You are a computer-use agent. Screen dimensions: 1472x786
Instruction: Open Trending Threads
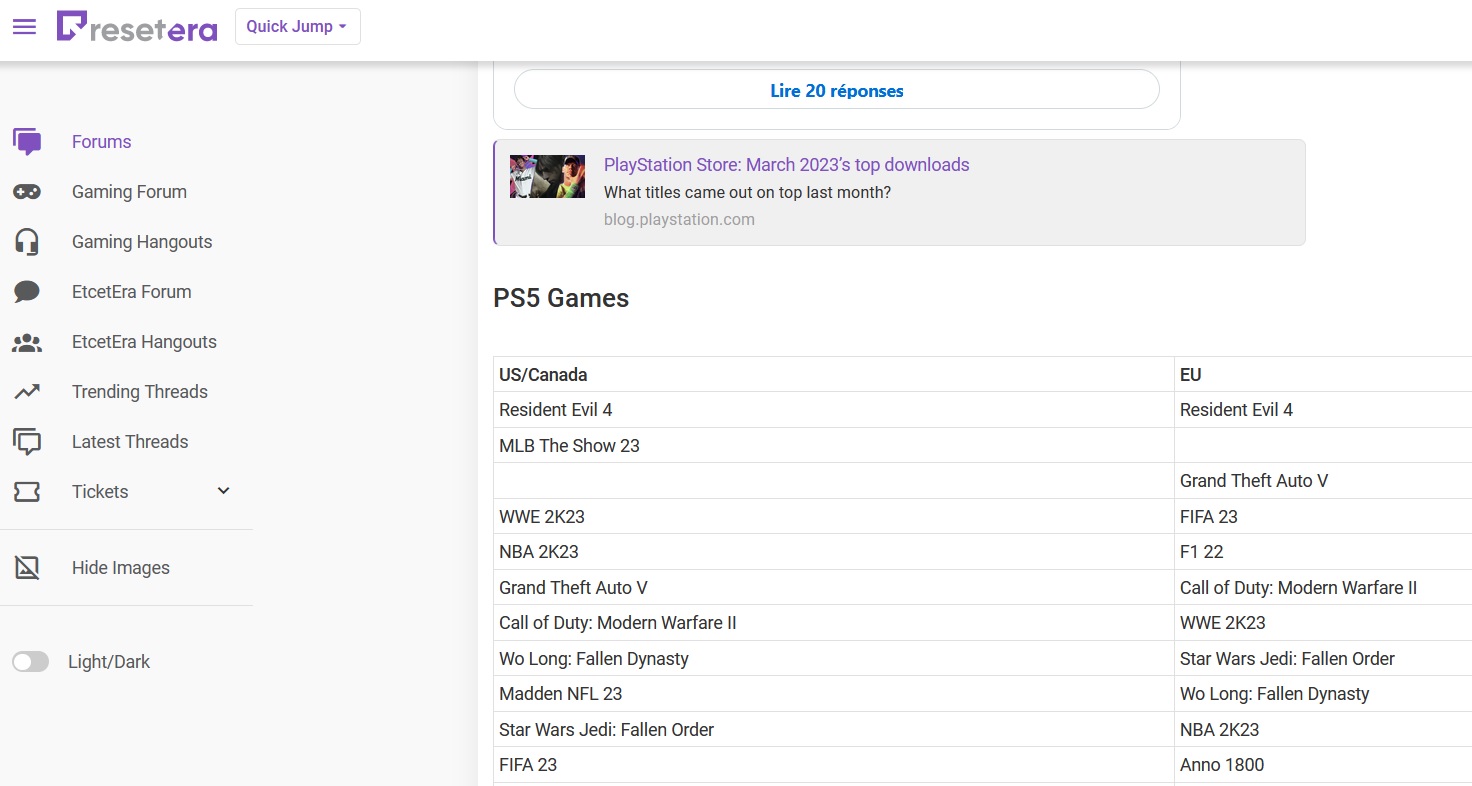(x=140, y=392)
